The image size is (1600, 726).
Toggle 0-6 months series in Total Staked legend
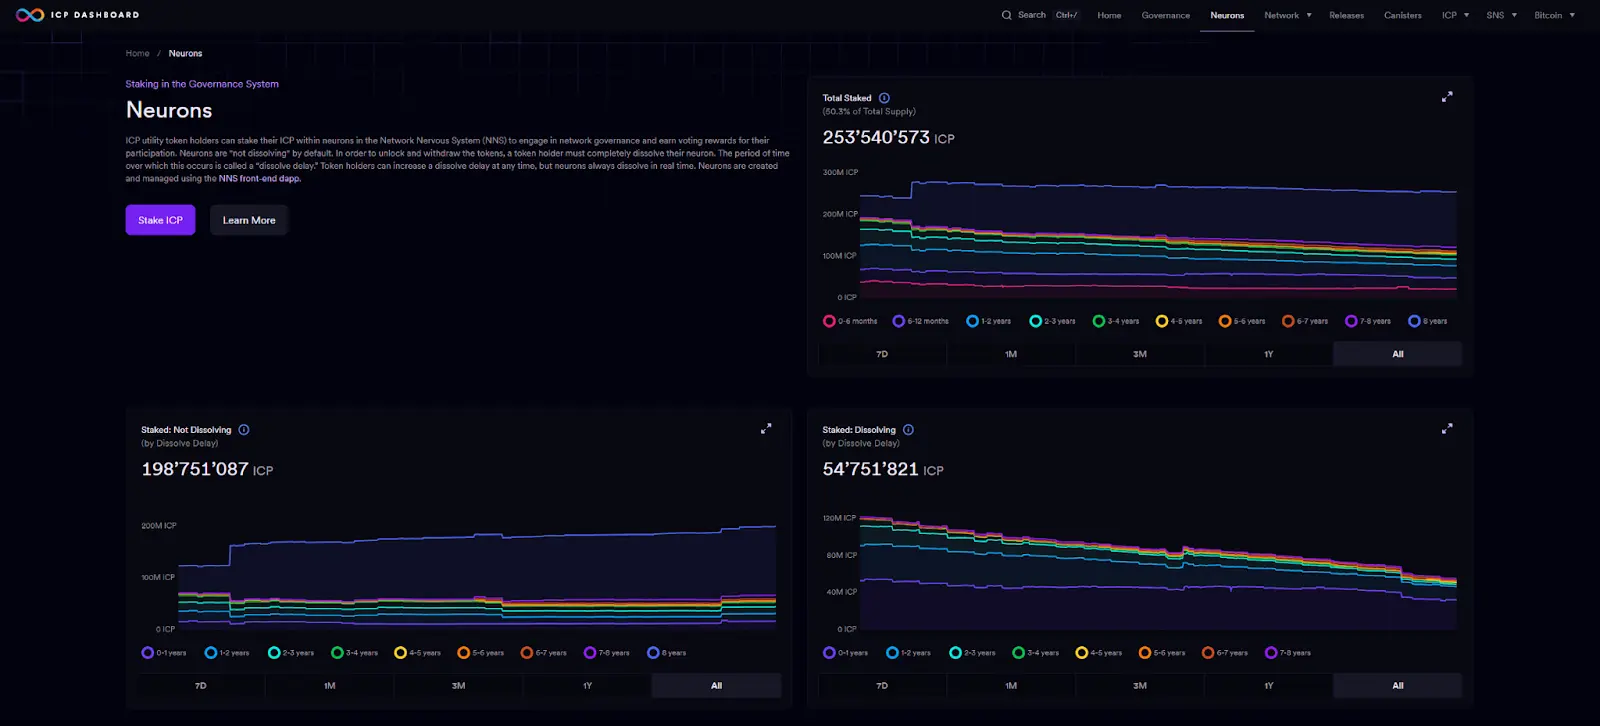point(850,321)
